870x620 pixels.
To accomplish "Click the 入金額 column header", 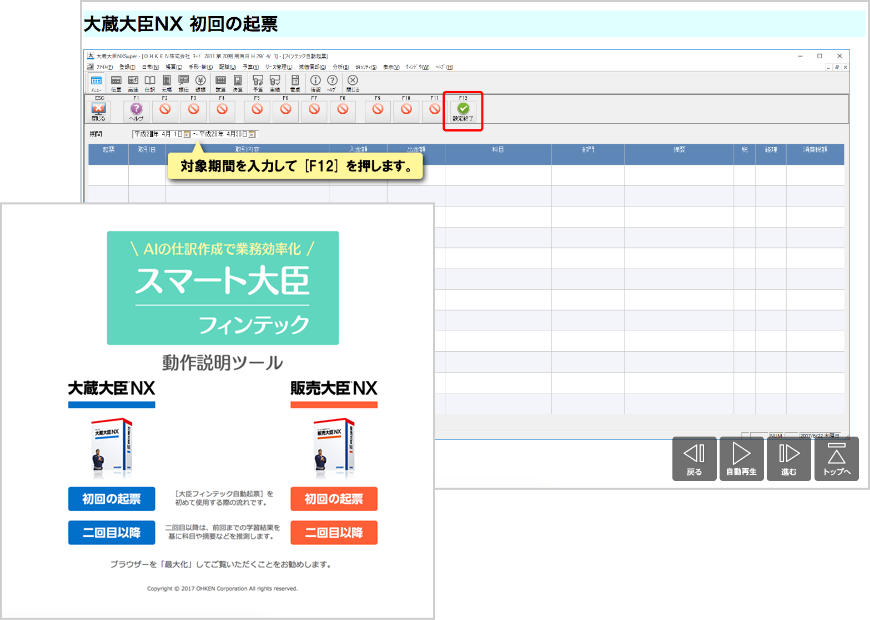I will click(358, 150).
